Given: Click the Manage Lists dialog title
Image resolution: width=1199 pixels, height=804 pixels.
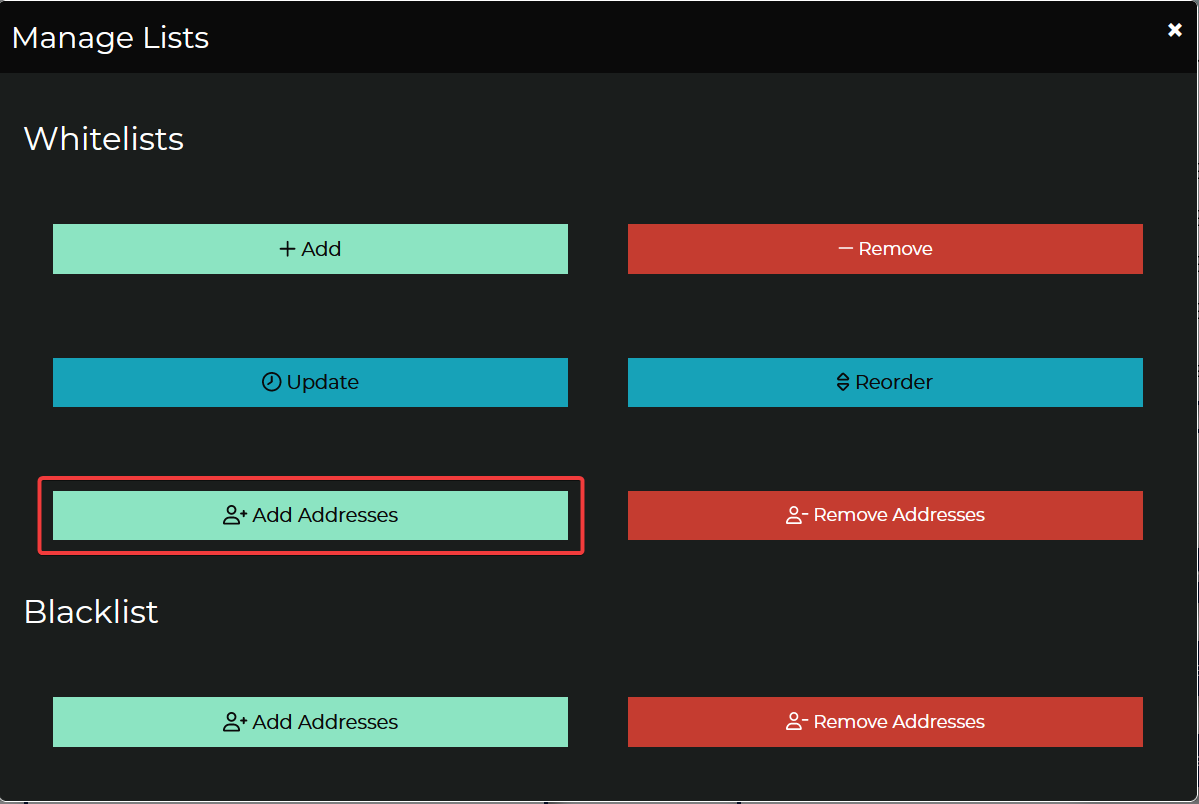Looking at the screenshot, I should pos(110,38).
